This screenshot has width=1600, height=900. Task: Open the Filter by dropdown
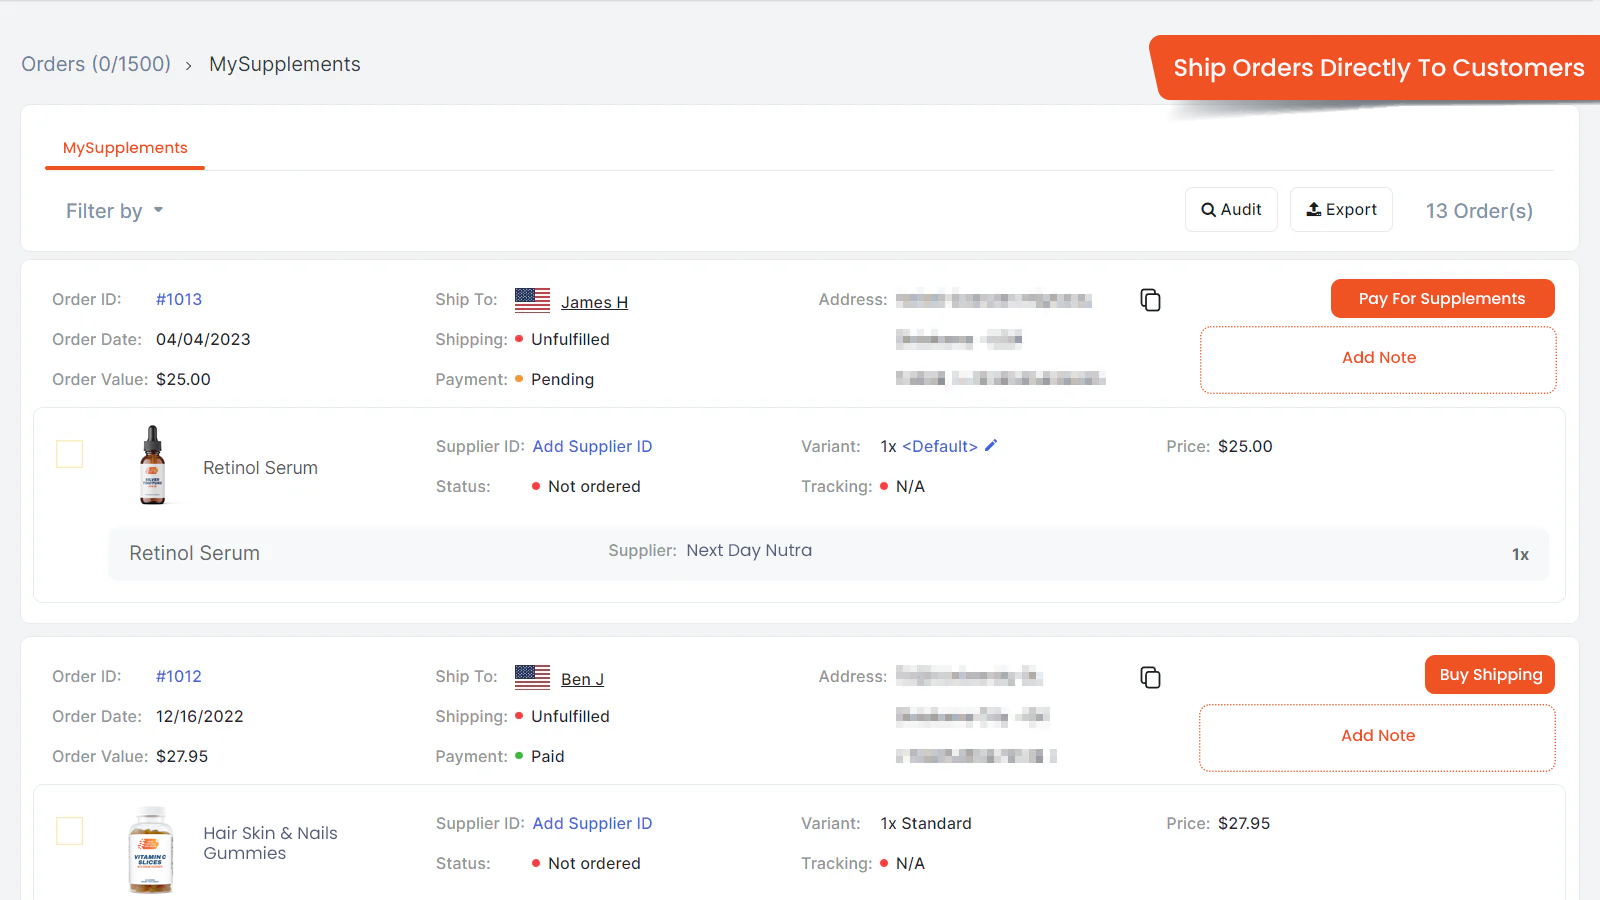(x=114, y=211)
